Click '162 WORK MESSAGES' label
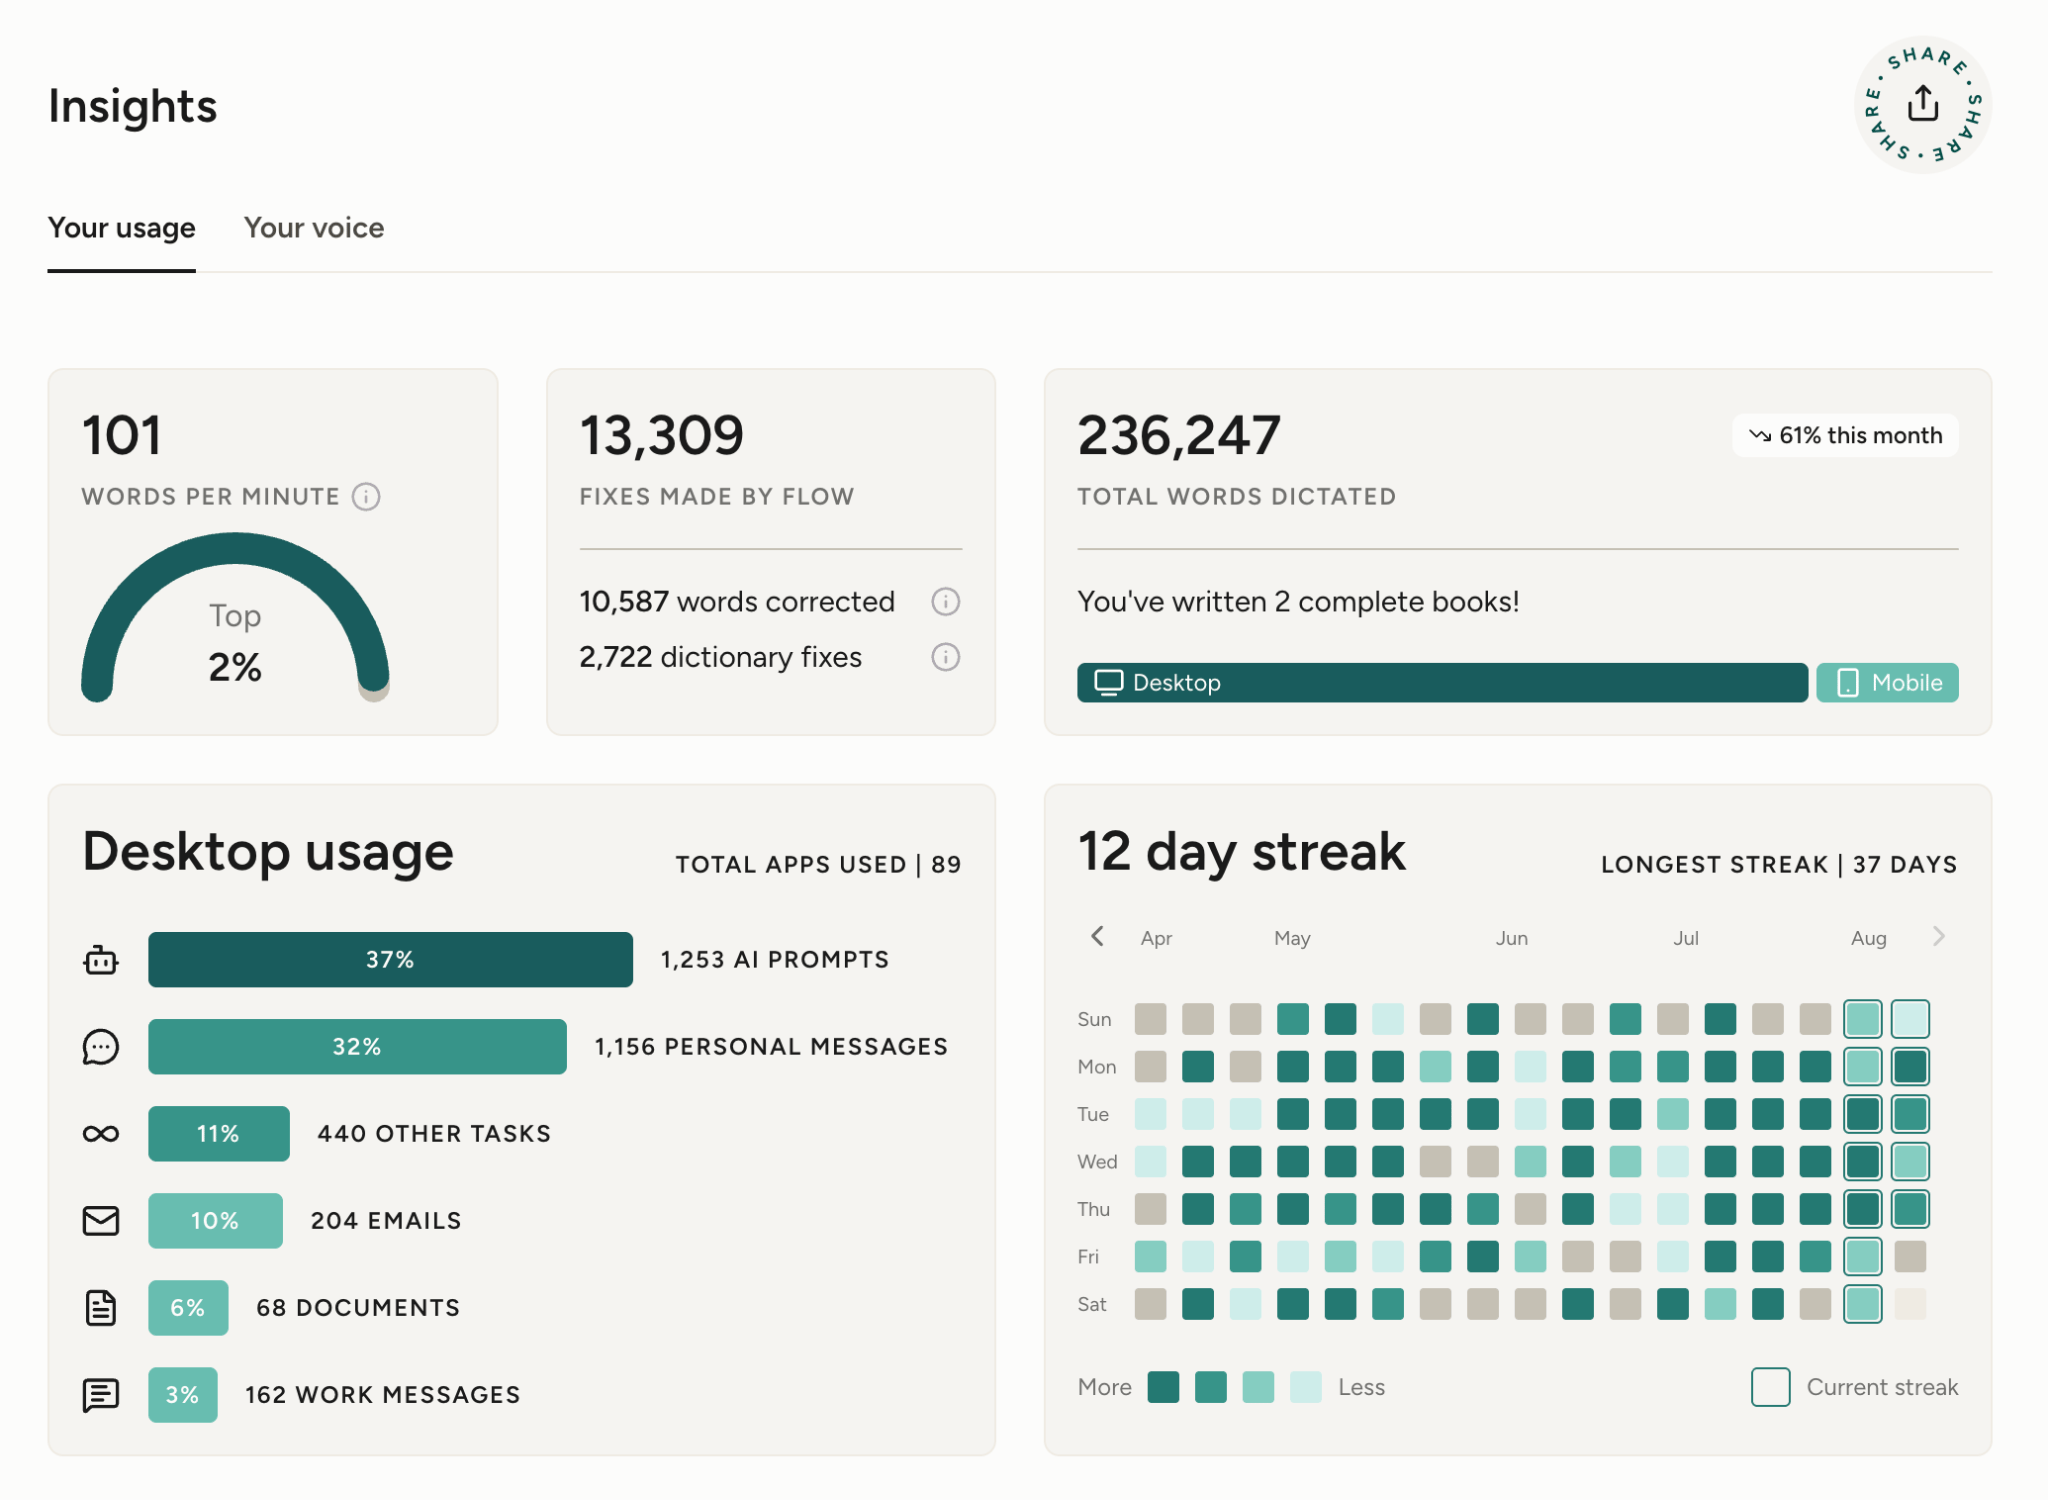Image resolution: width=2048 pixels, height=1500 pixels. 383,1395
